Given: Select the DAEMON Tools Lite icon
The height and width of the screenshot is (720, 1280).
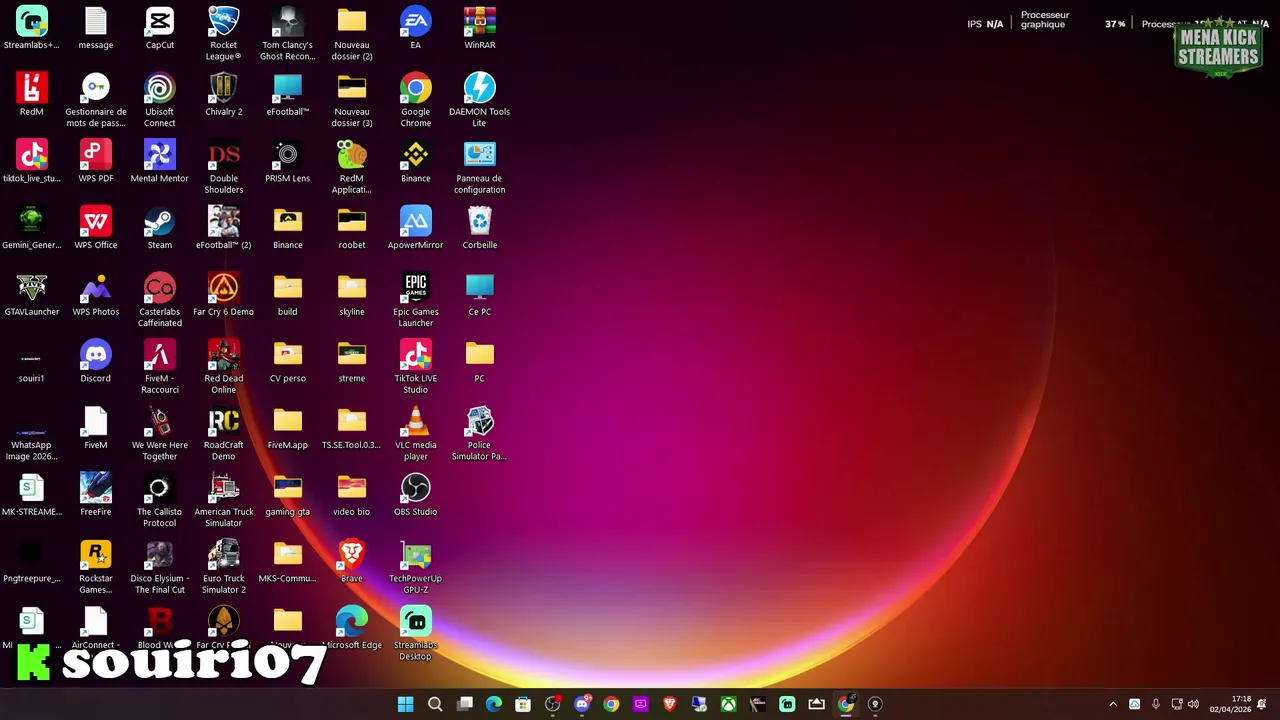Looking at the screenshot, I should [x=480, y=100].
